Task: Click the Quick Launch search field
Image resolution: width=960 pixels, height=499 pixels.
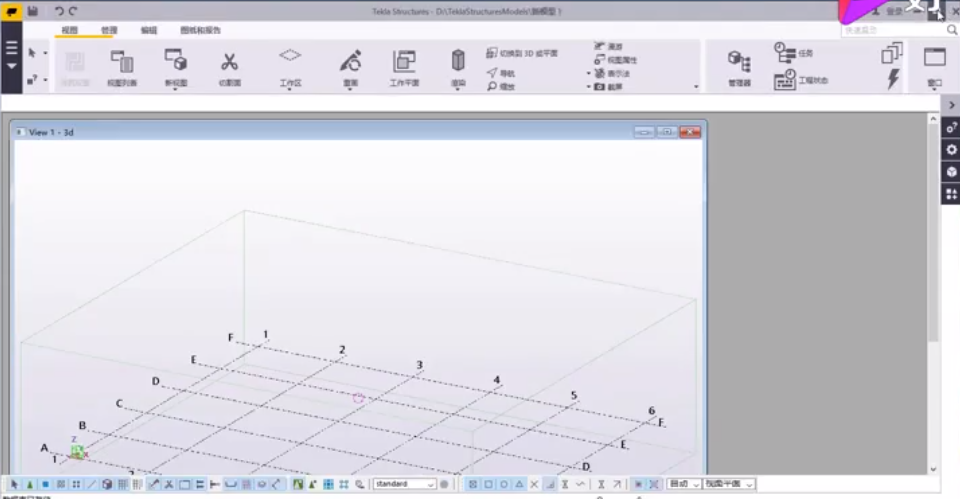Action: pos(885,30)
